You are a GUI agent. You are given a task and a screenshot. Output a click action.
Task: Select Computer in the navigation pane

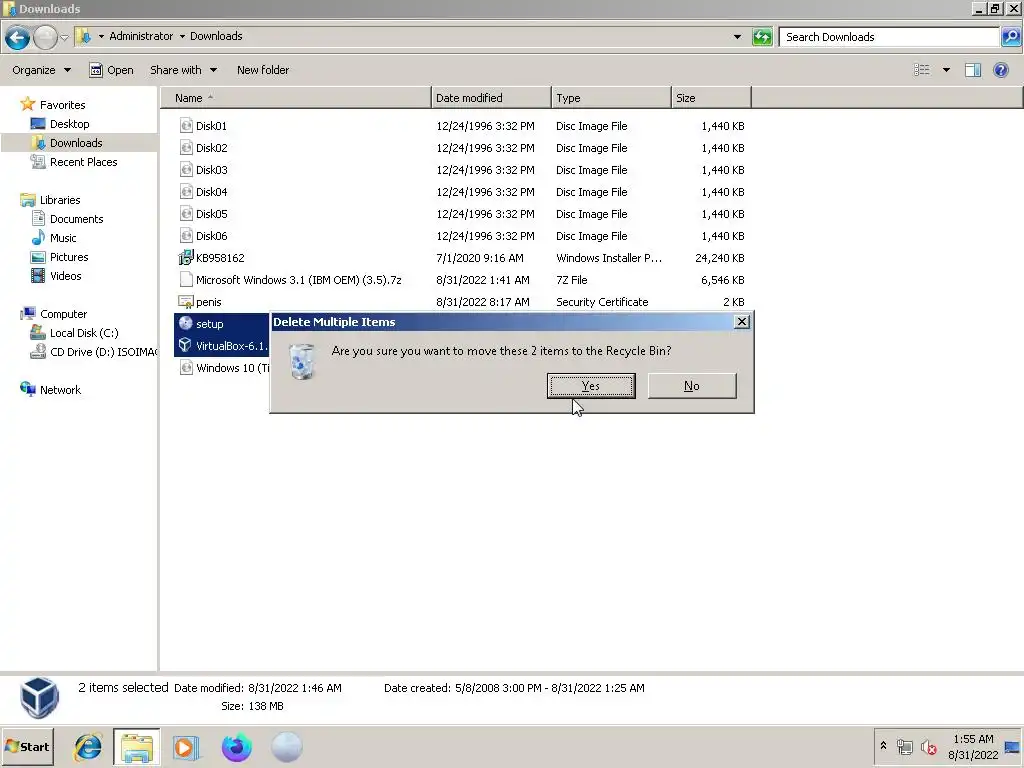[x=54, y=314]
